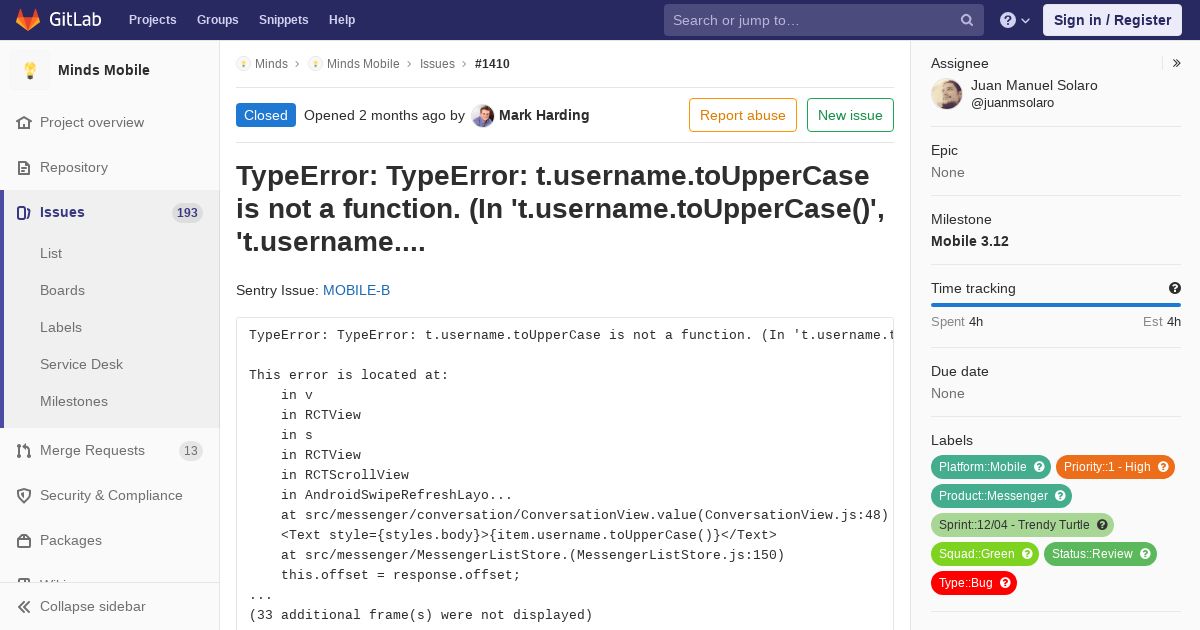Click the #1410 issue breadcrumb

492,63
